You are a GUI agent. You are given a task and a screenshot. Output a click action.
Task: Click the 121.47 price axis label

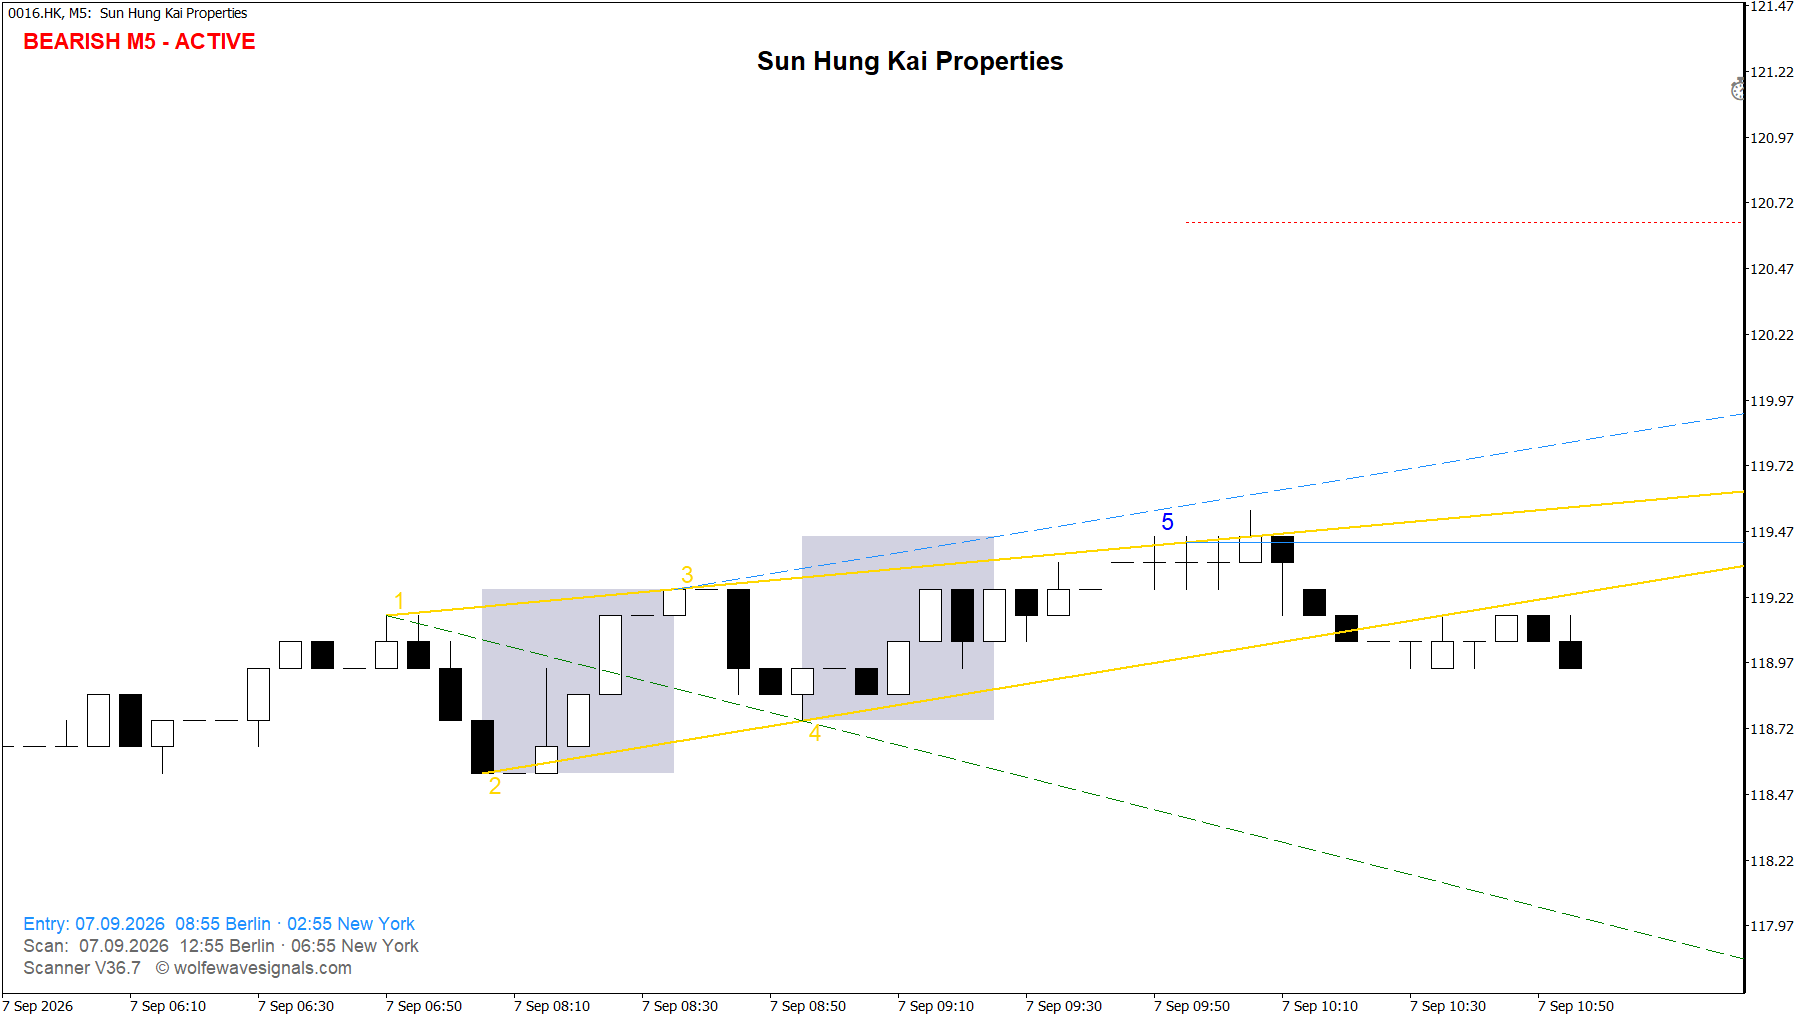tap(1772, 6)
